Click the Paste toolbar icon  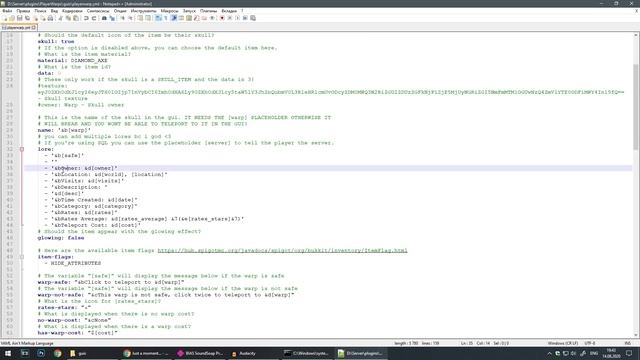(x=76, y=18)
